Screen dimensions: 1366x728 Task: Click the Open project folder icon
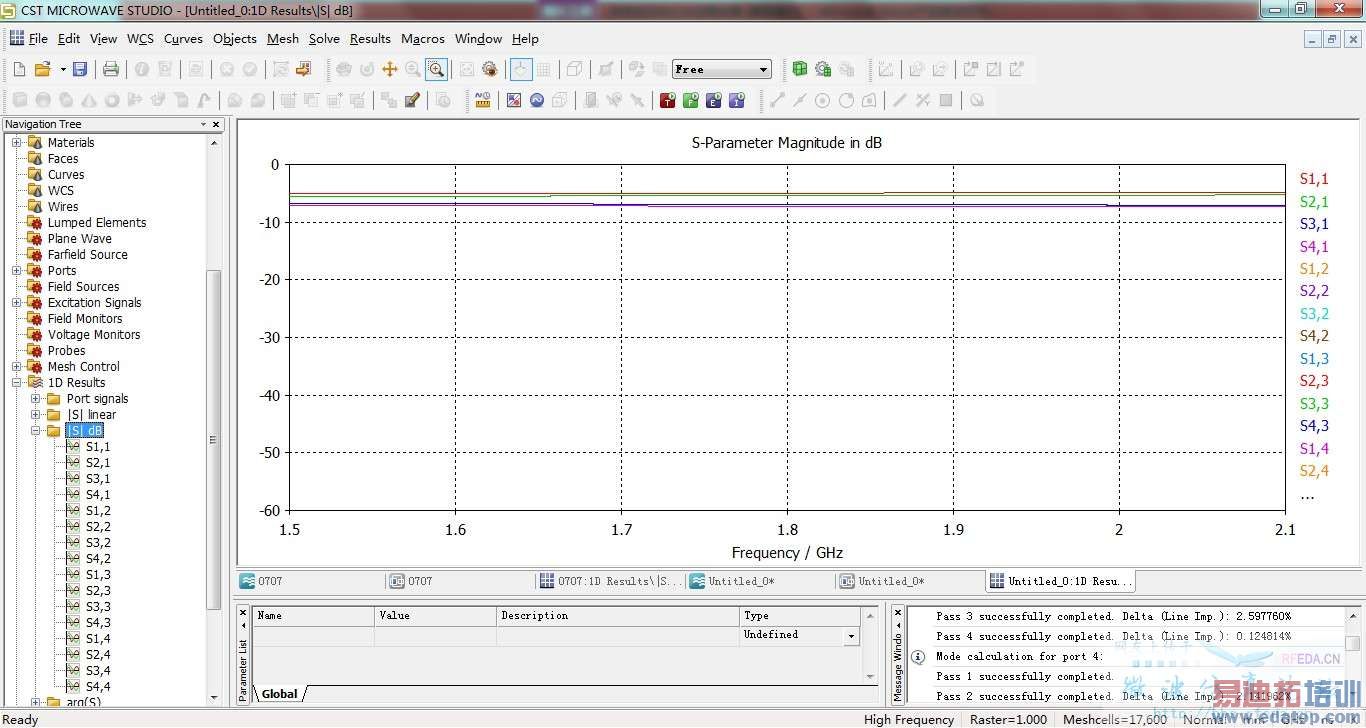42,69
